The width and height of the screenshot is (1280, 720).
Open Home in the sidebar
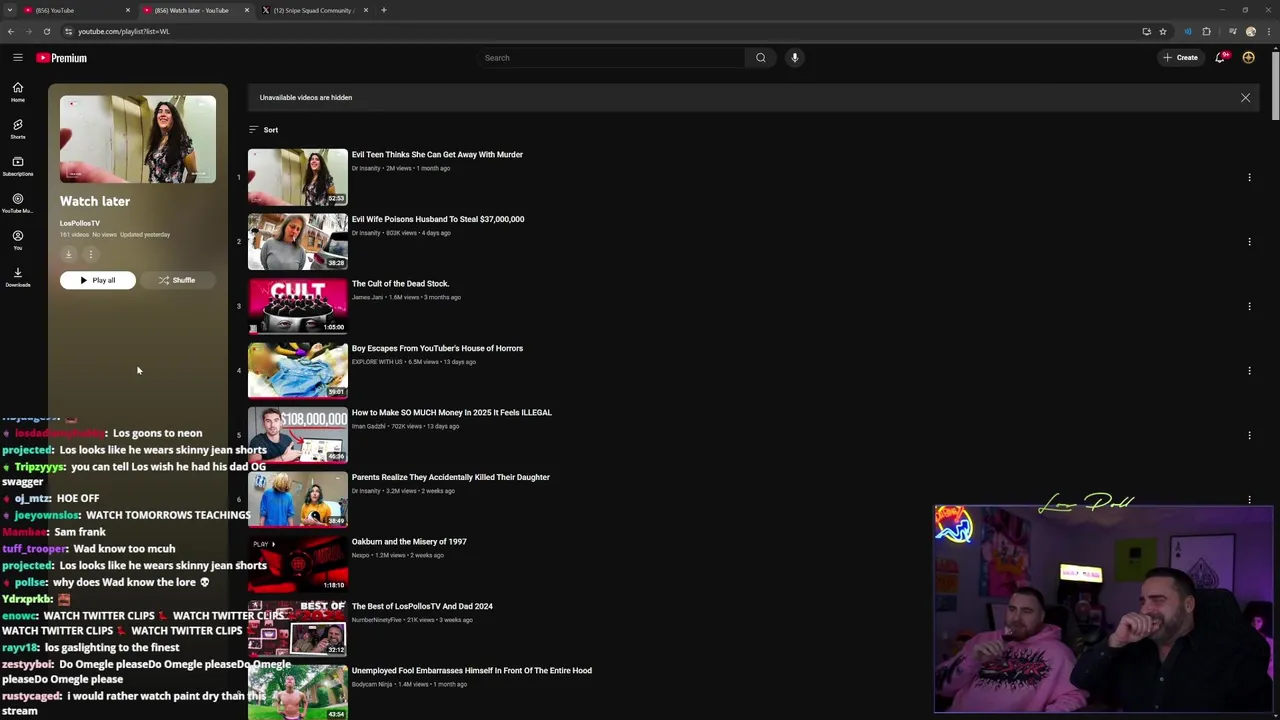[x=18, y=92]
